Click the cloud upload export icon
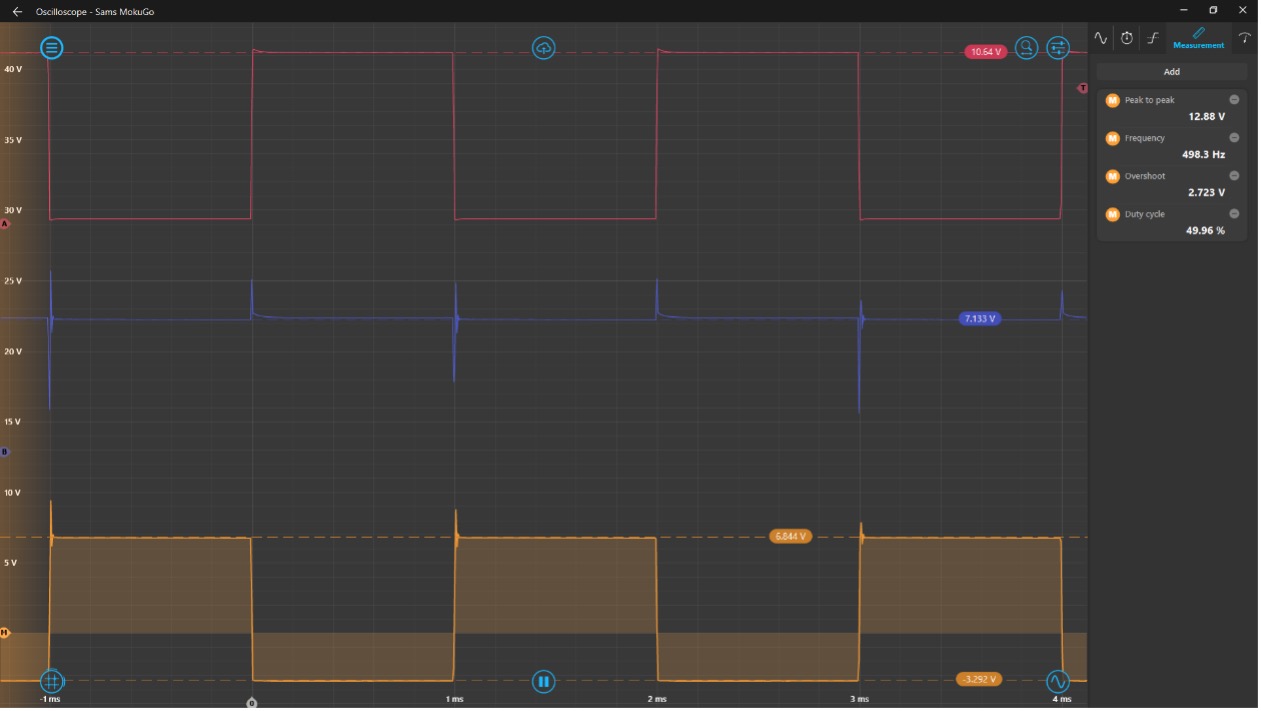This screenshot has width=1261, height=711. tap(543, 48)
